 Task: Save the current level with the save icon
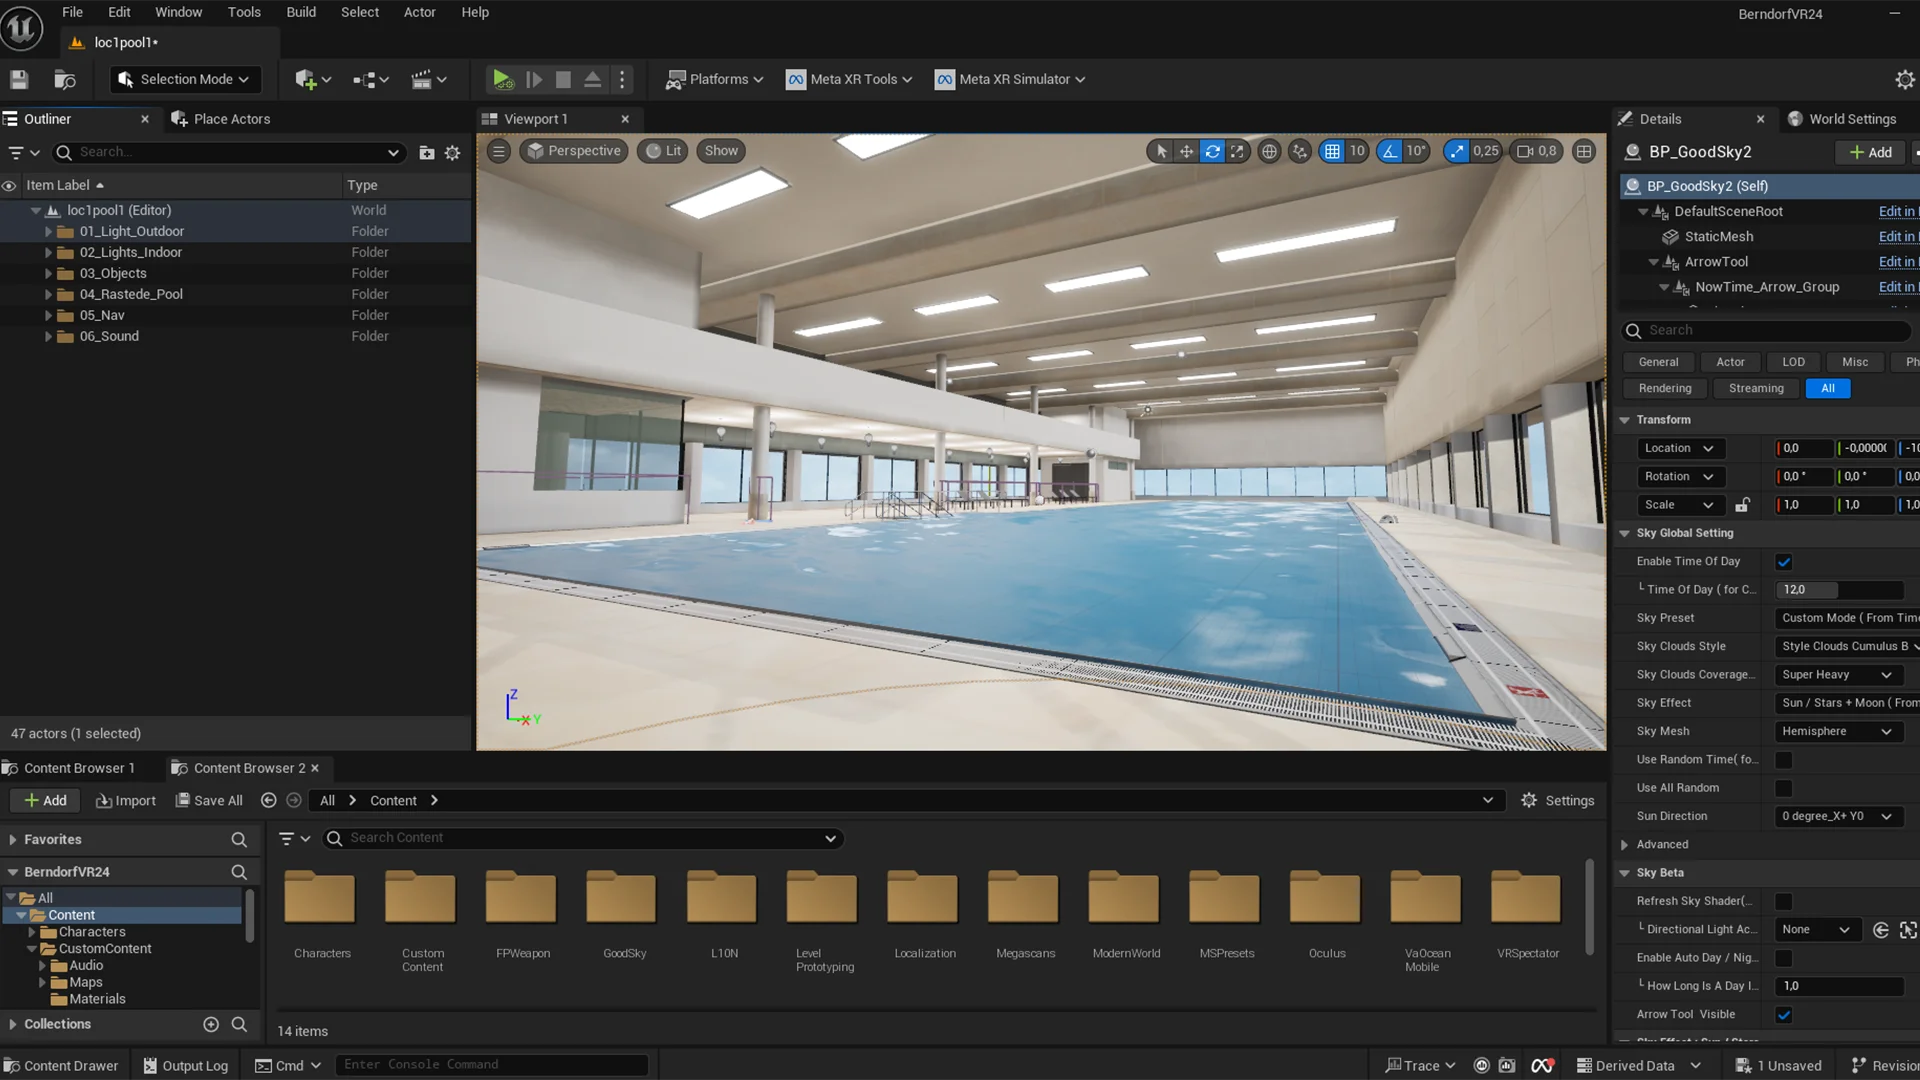(18, 79)
